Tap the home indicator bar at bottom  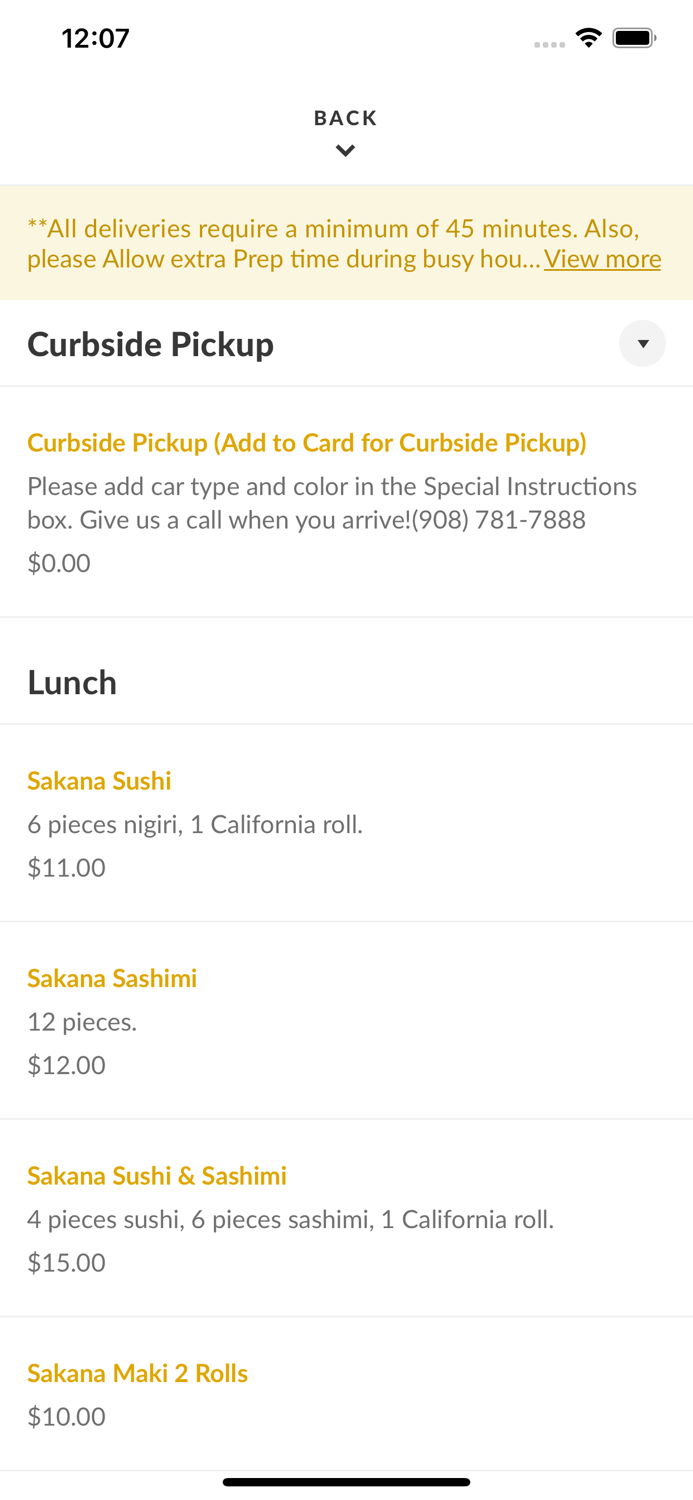(x=346, y=1482)
